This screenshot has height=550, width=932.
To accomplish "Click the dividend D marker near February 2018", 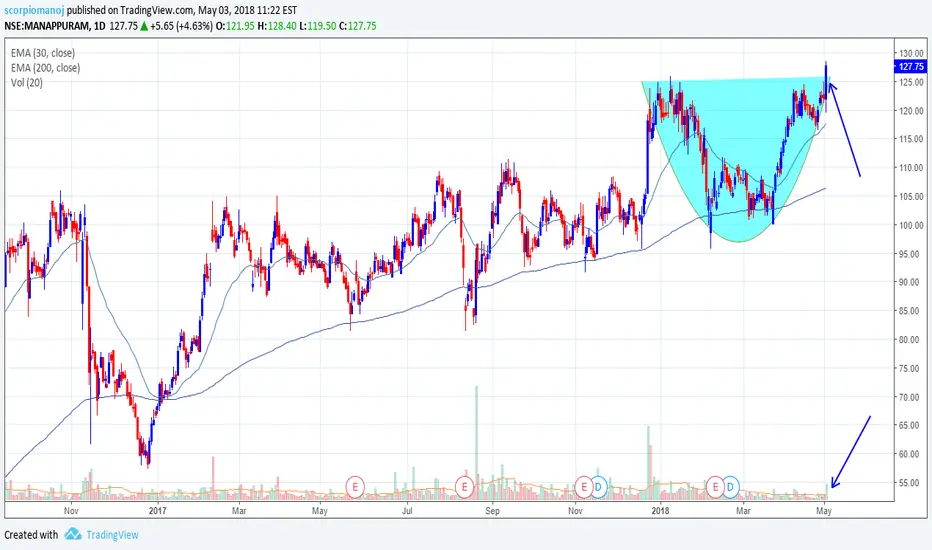I will 731,487.
